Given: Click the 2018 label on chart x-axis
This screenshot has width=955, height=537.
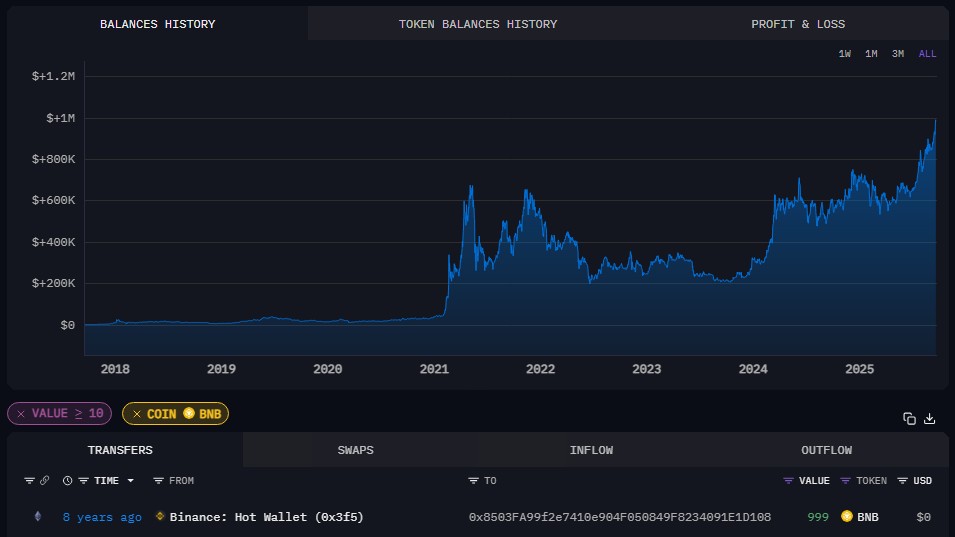Looking at the screenshot, I should (x=115, y=369).
